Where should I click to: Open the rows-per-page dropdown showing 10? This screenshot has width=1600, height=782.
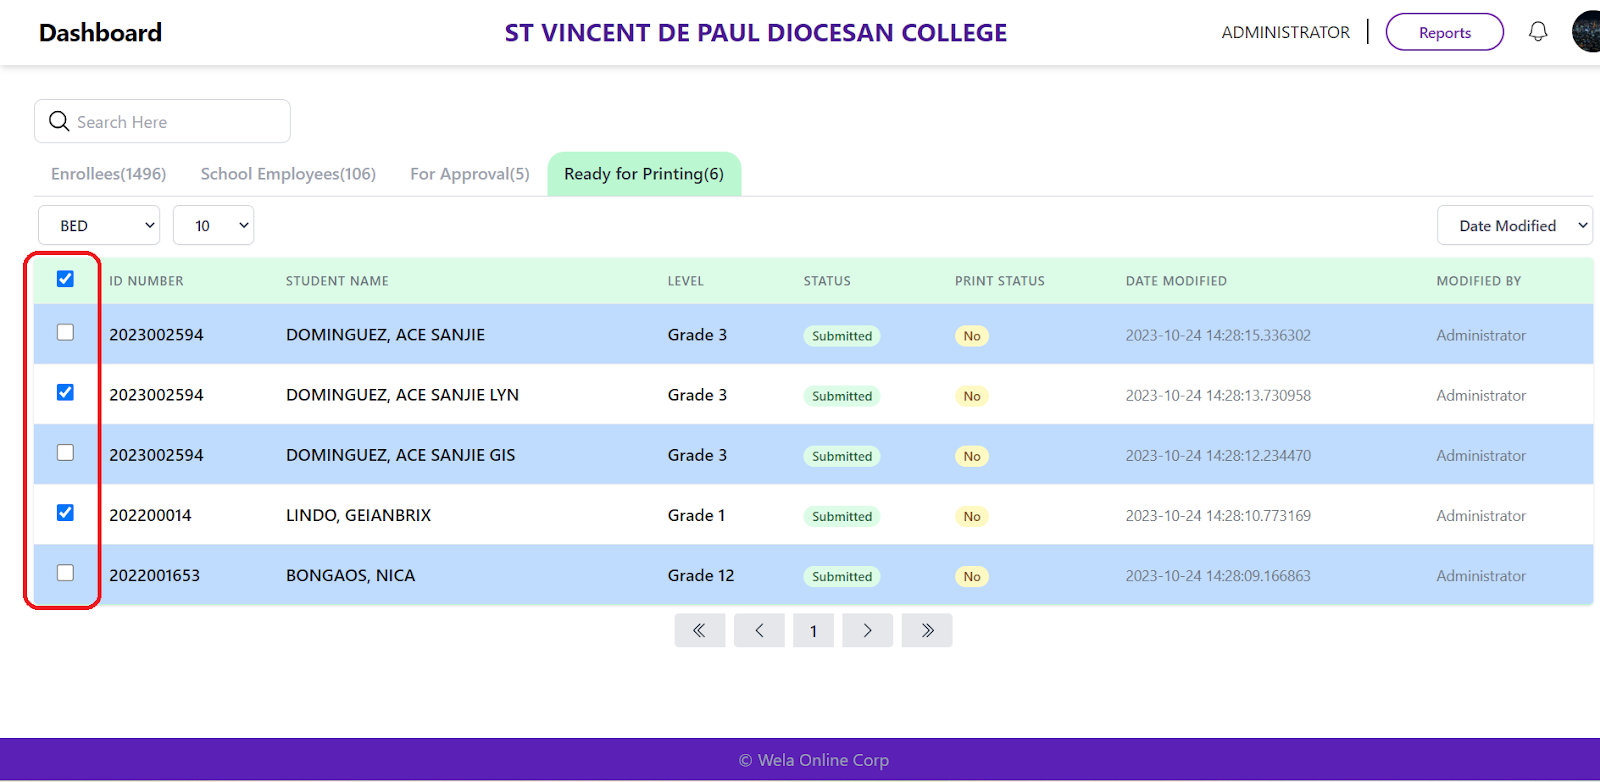[x=213, y=225]
